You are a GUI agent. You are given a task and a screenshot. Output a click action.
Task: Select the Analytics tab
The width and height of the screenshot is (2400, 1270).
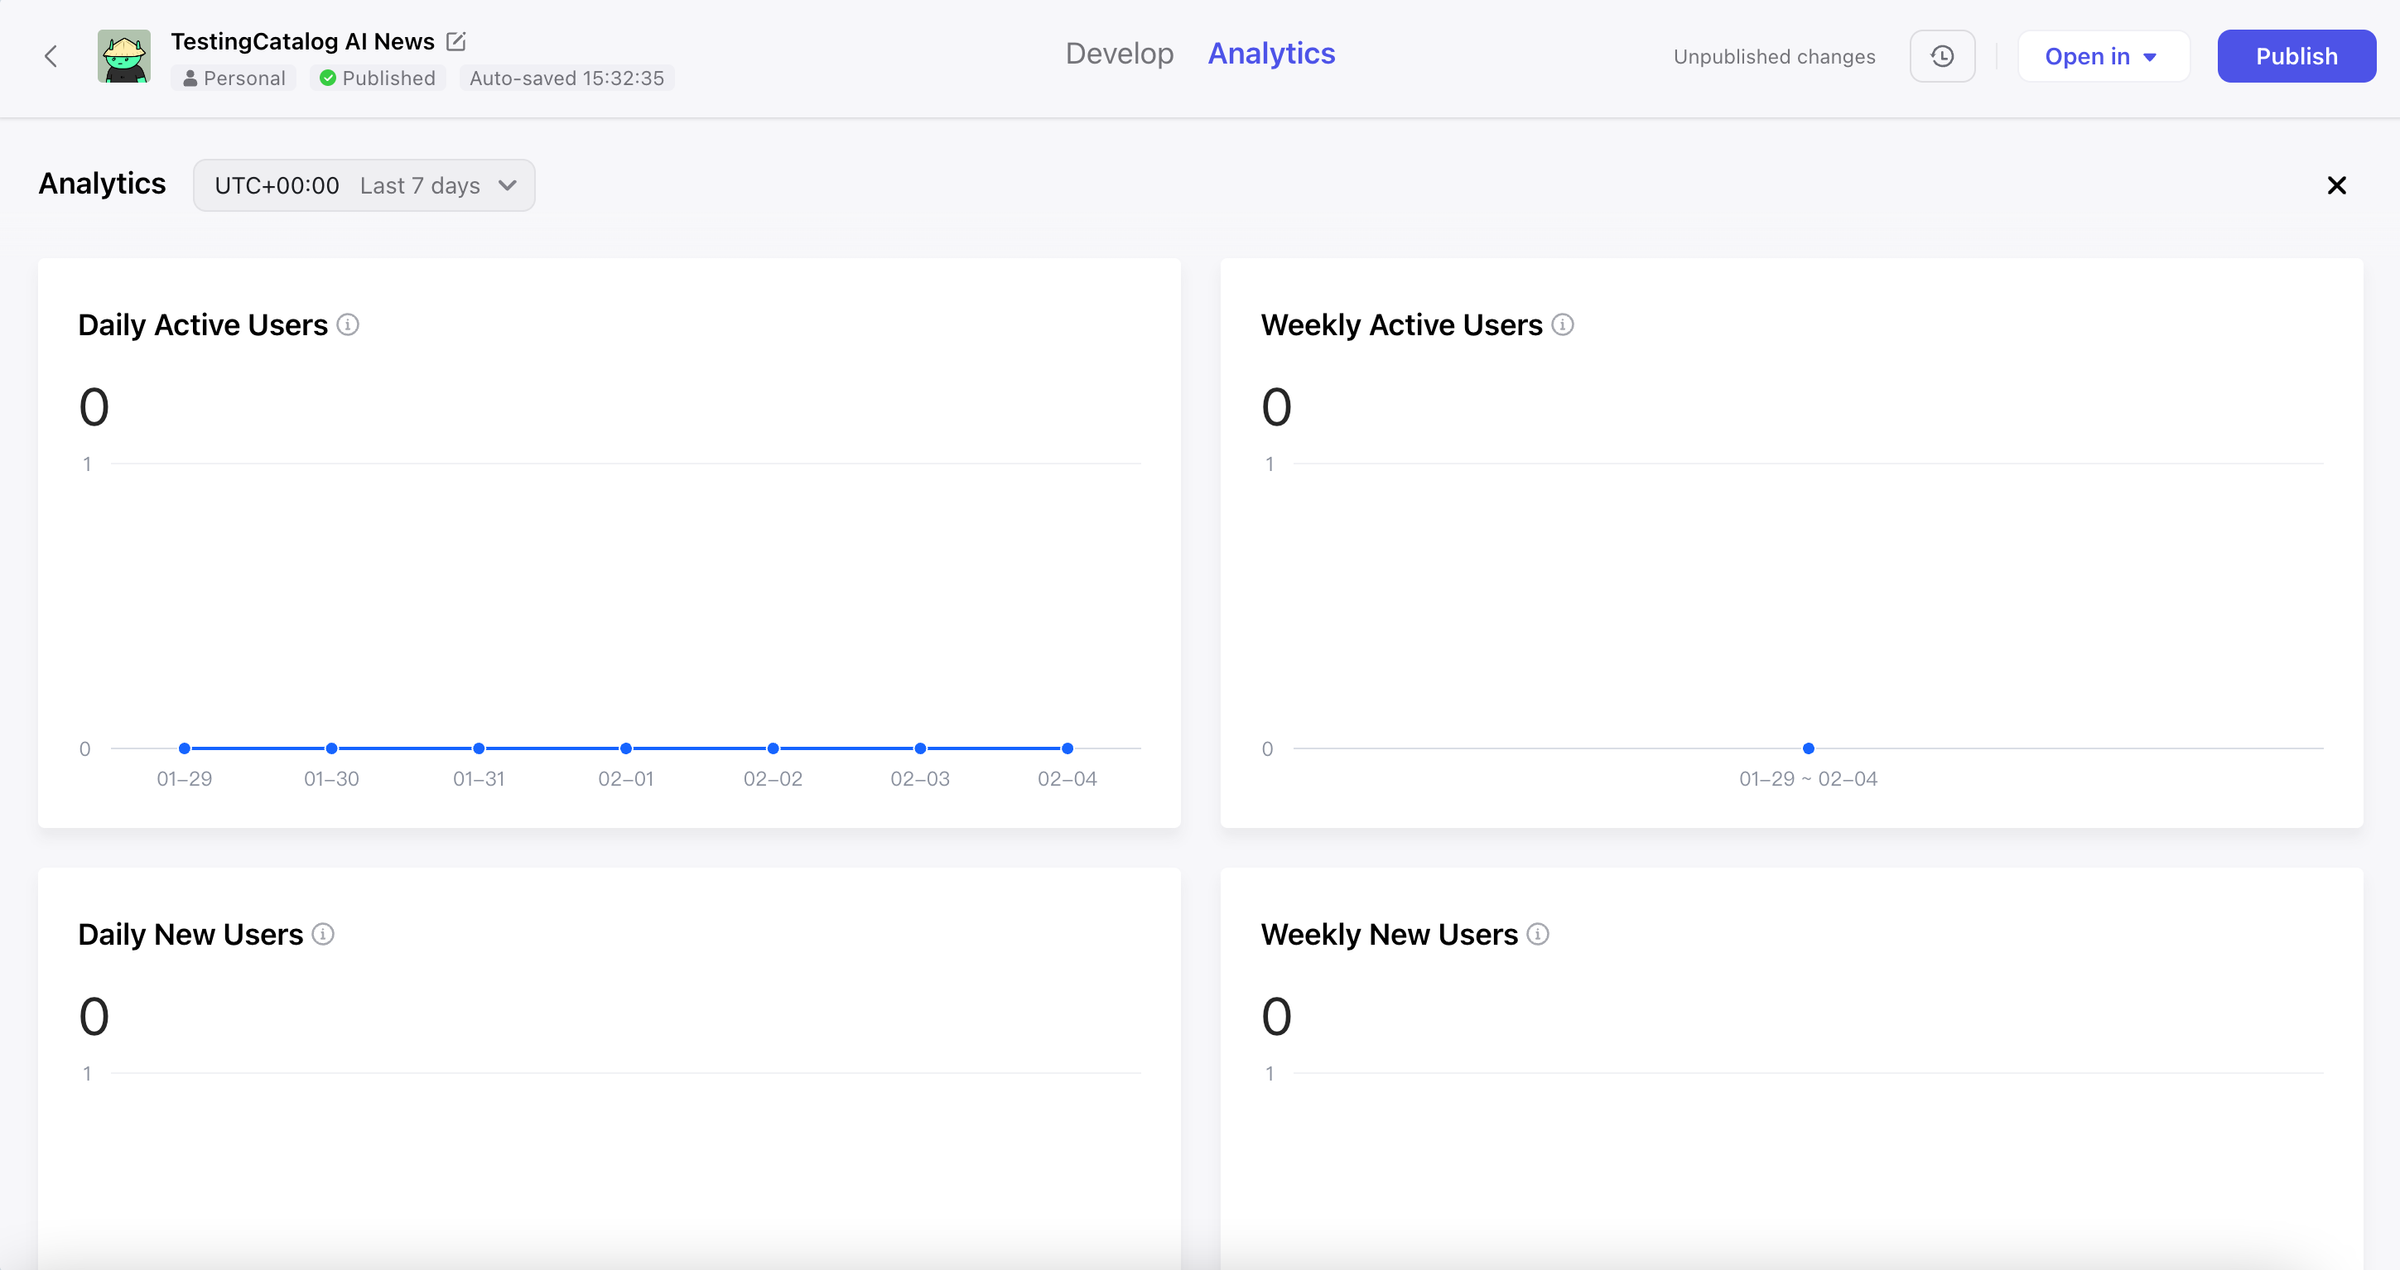1271,53
